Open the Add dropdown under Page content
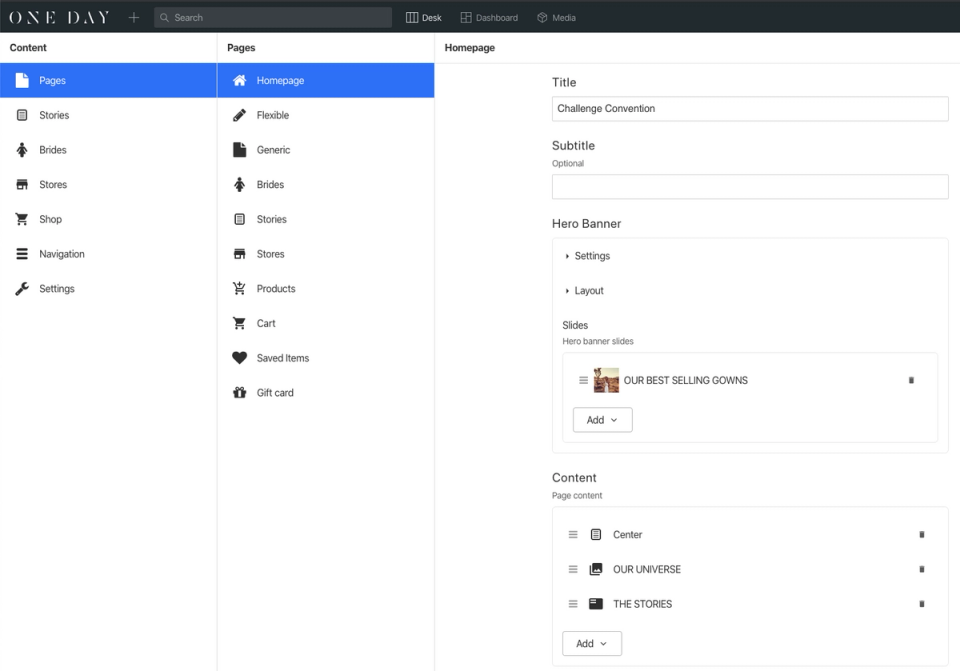 (592, 643)
